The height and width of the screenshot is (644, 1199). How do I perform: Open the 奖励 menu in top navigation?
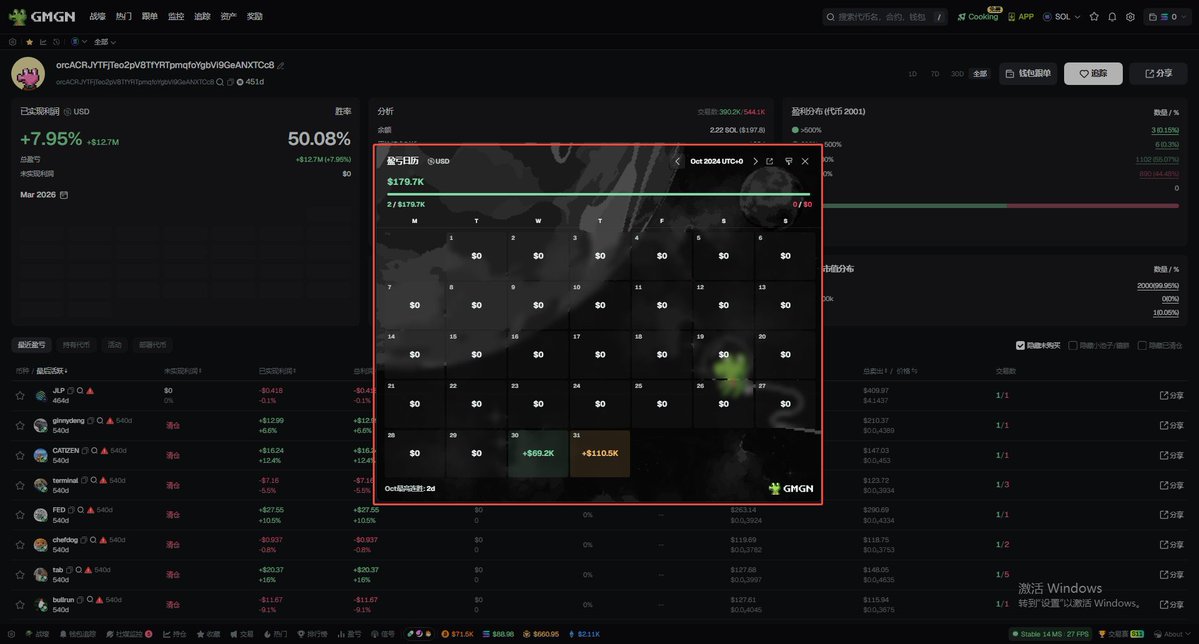click(x=255, y=16)
